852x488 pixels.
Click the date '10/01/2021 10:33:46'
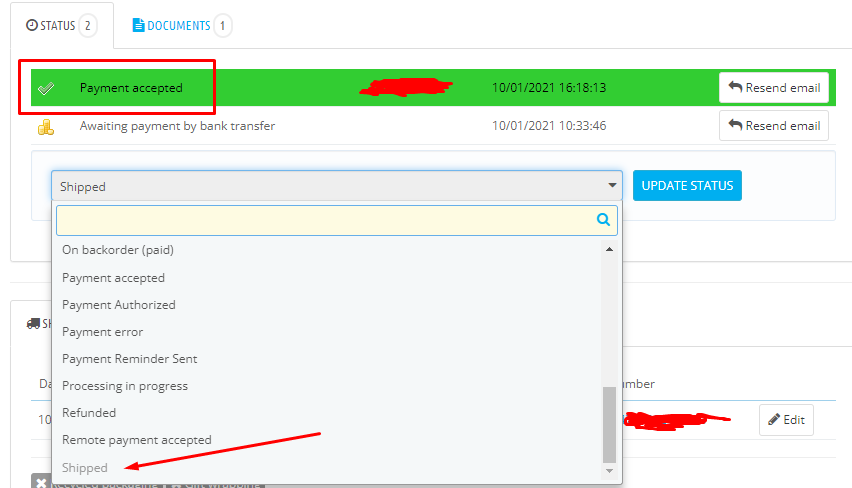[x=549, y=126]
